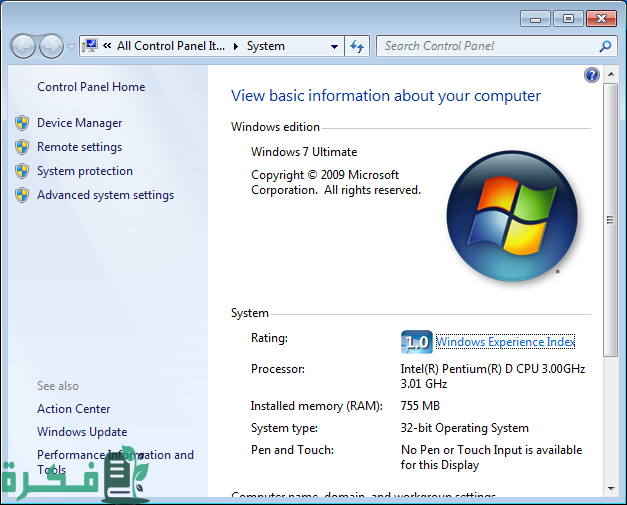Open Remote settings from the sidebar
The image size is (627, 505).
(x=79, y=147)
